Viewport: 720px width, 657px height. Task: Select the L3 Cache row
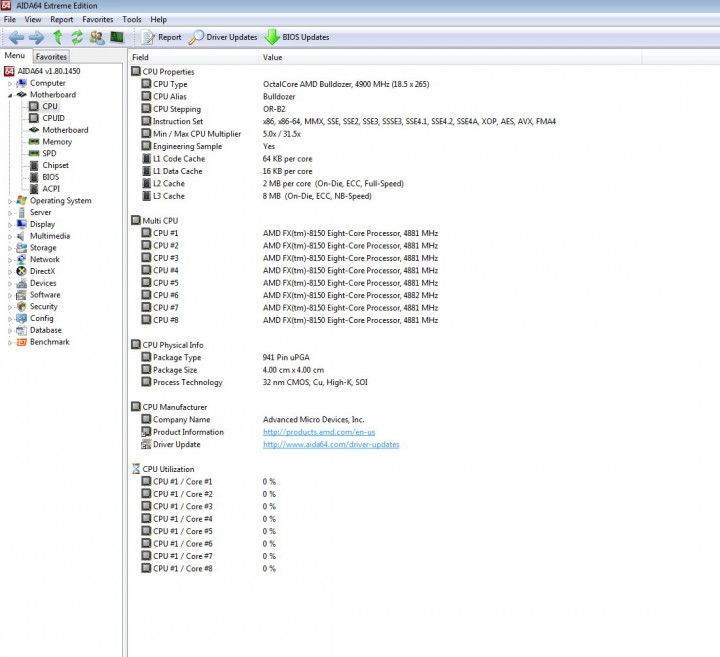pos(256,196)
